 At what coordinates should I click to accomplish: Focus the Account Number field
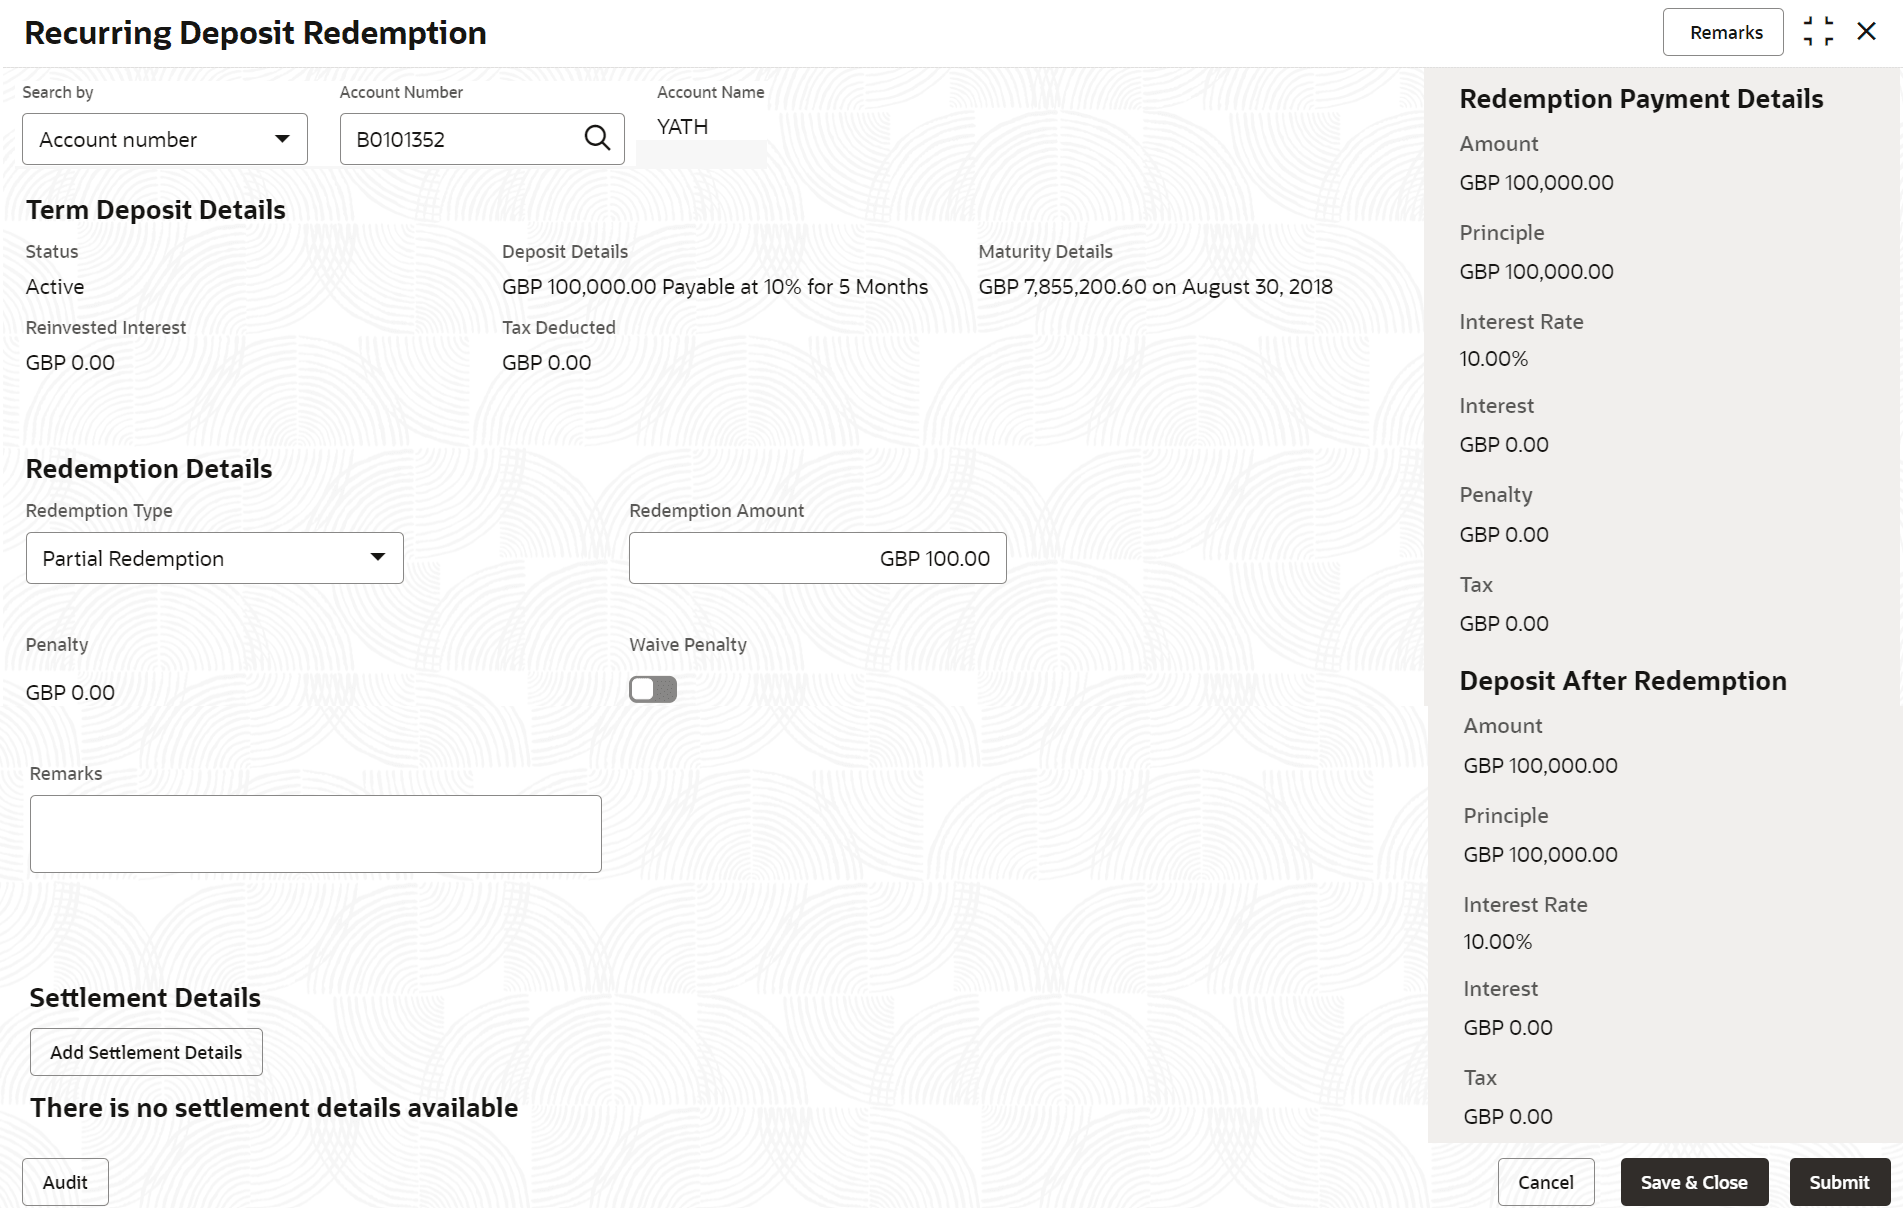point(460,139)
